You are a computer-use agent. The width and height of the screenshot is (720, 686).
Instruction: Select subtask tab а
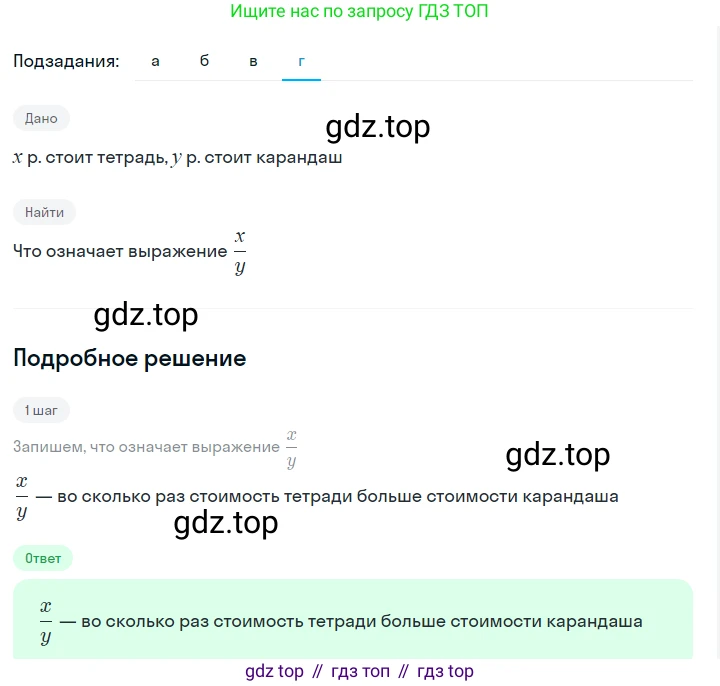pyautogui.click(x=155, y=61)
